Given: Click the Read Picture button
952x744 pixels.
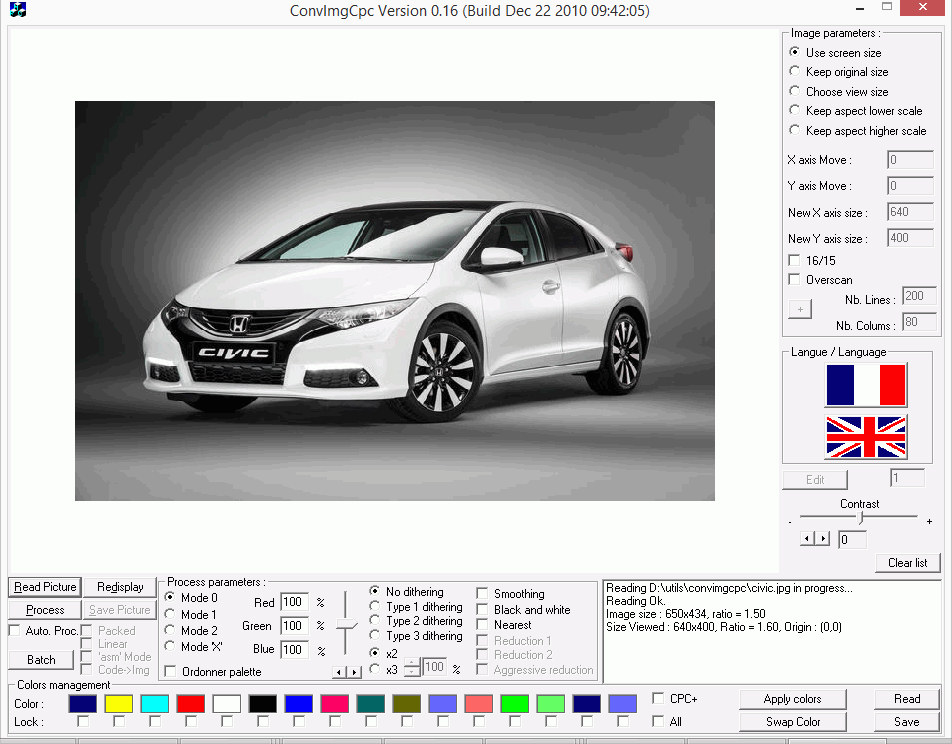Looking at the screenshot, I should pyautogui.click(x=45, y=587).
